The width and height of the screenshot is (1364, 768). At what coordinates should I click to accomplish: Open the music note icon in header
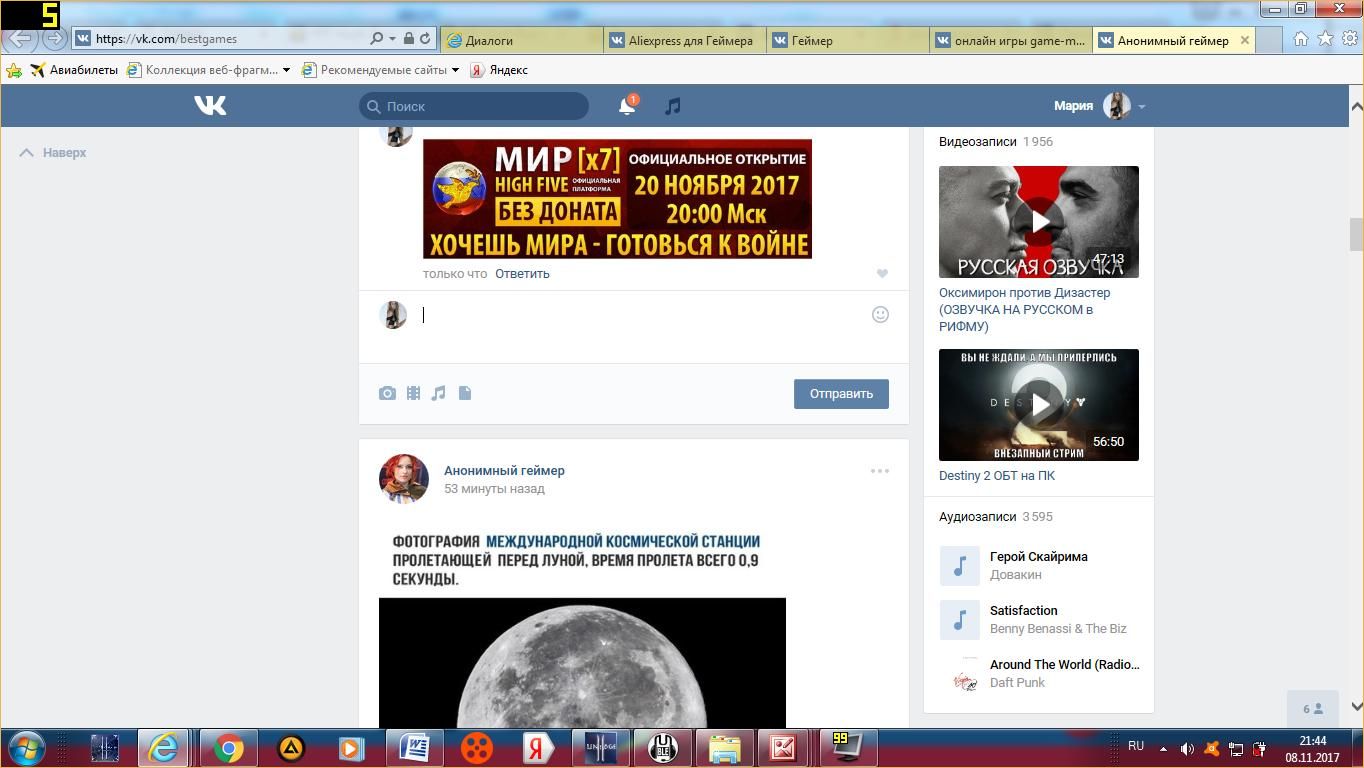click(x=673, y=105)
